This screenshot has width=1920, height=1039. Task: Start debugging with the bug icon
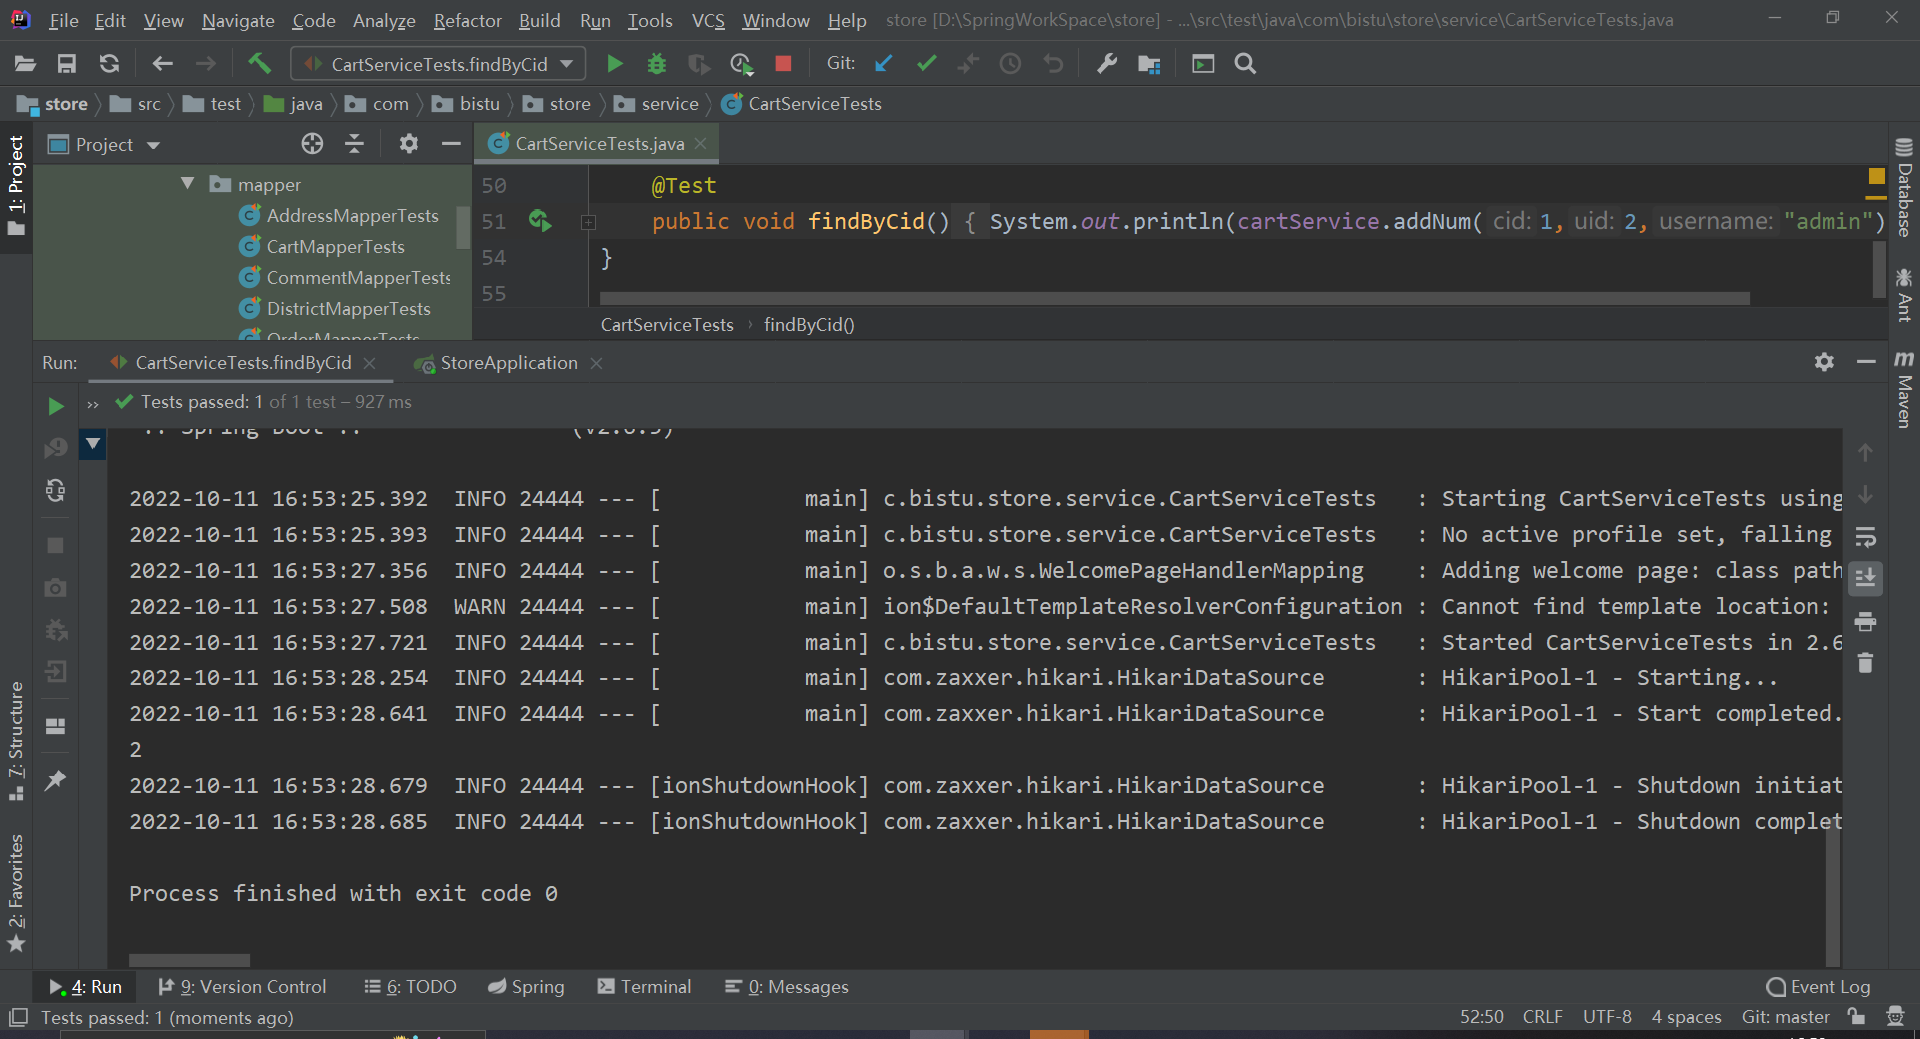(657, 64)
